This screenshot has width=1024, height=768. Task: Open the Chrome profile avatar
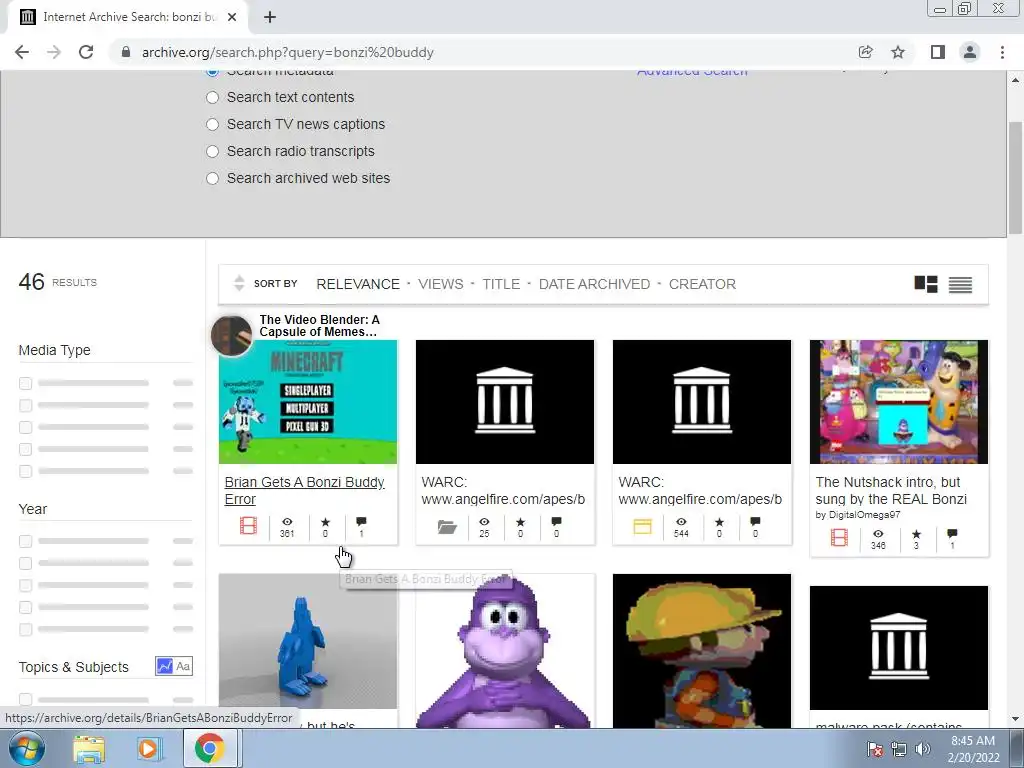pos(970,52)
